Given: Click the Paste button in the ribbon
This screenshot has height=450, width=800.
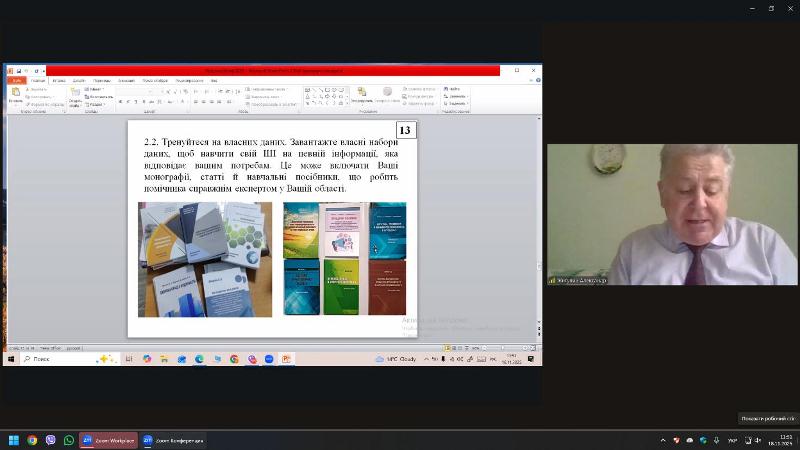Looking at the screenshot, I should [x=15, y=95].
